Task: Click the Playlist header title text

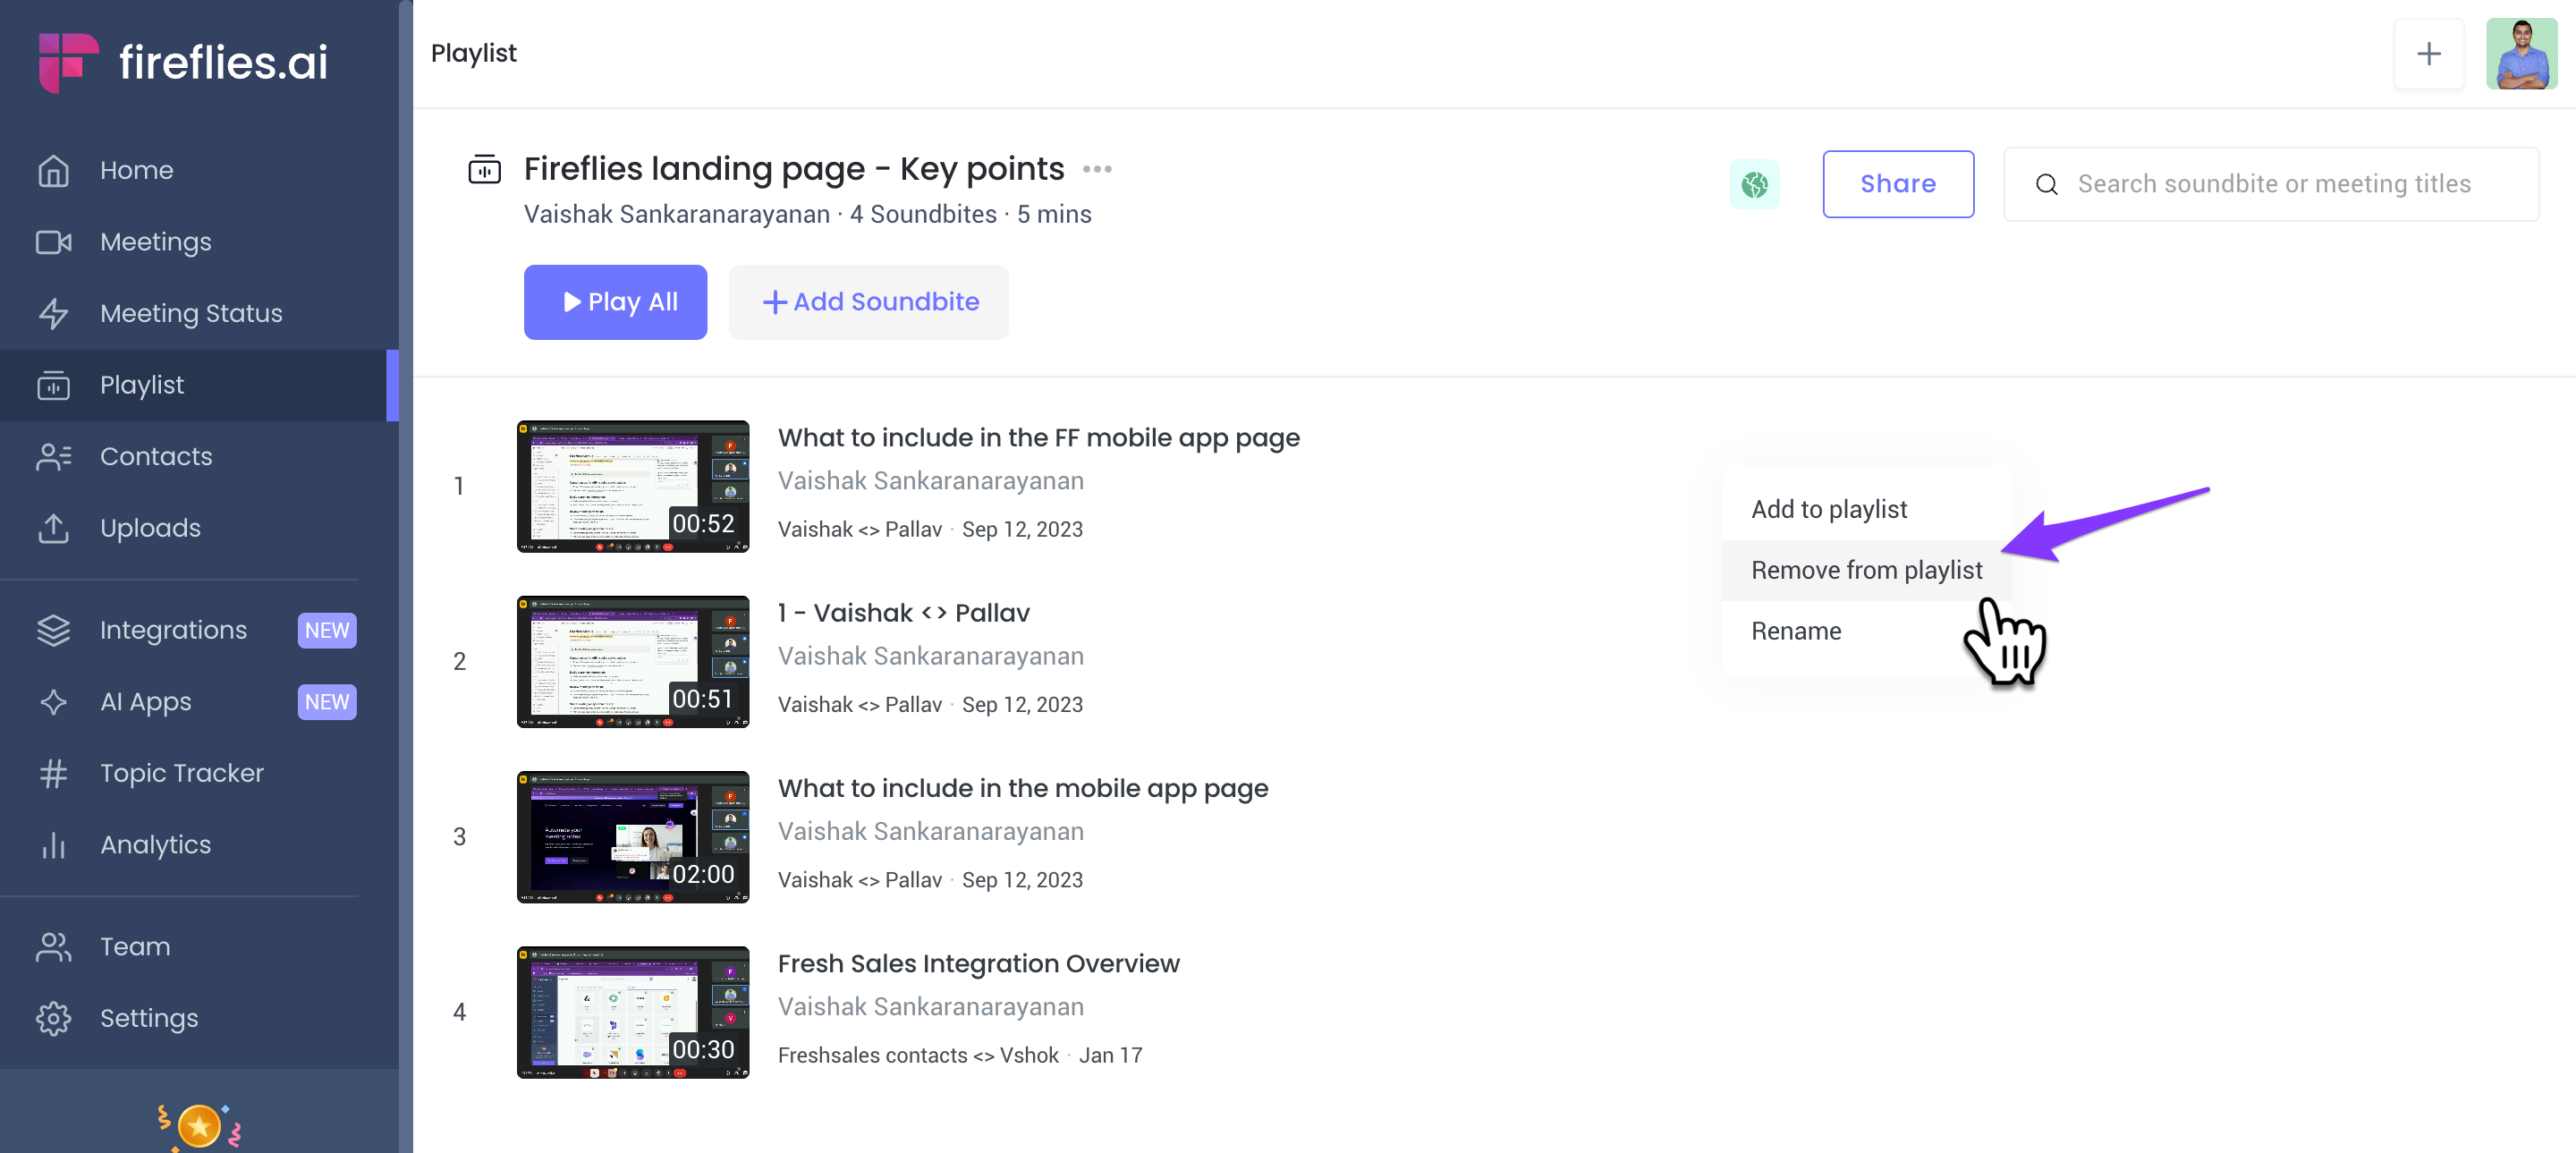Action: click(x=474, y=53)
